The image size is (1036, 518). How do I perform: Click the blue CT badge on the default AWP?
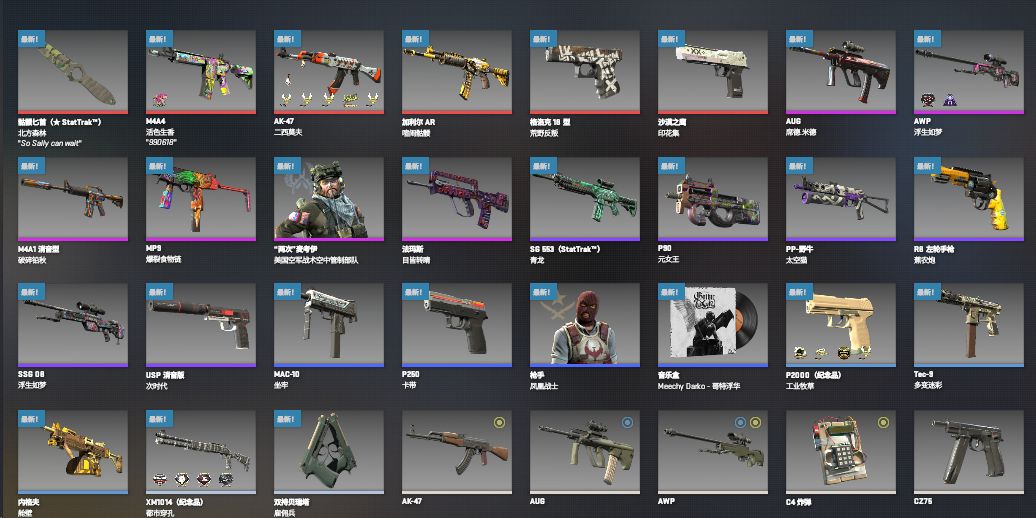(741, 422)
